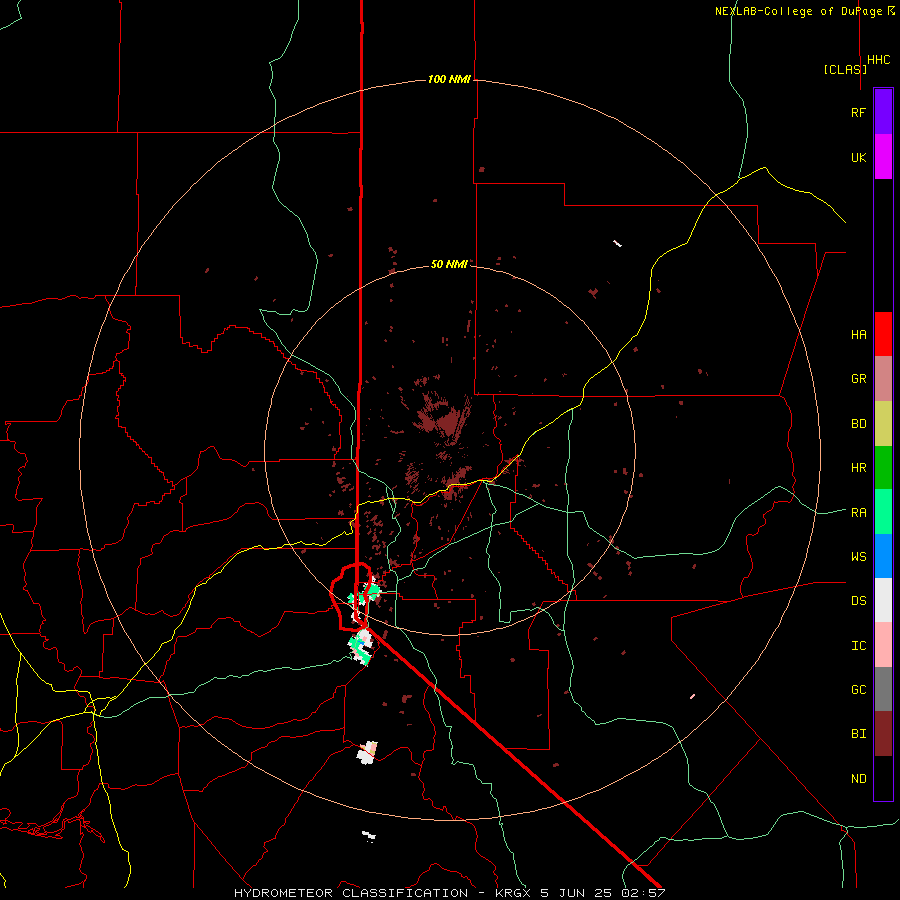Click the large brown biological echo cluster

[444, 416]
